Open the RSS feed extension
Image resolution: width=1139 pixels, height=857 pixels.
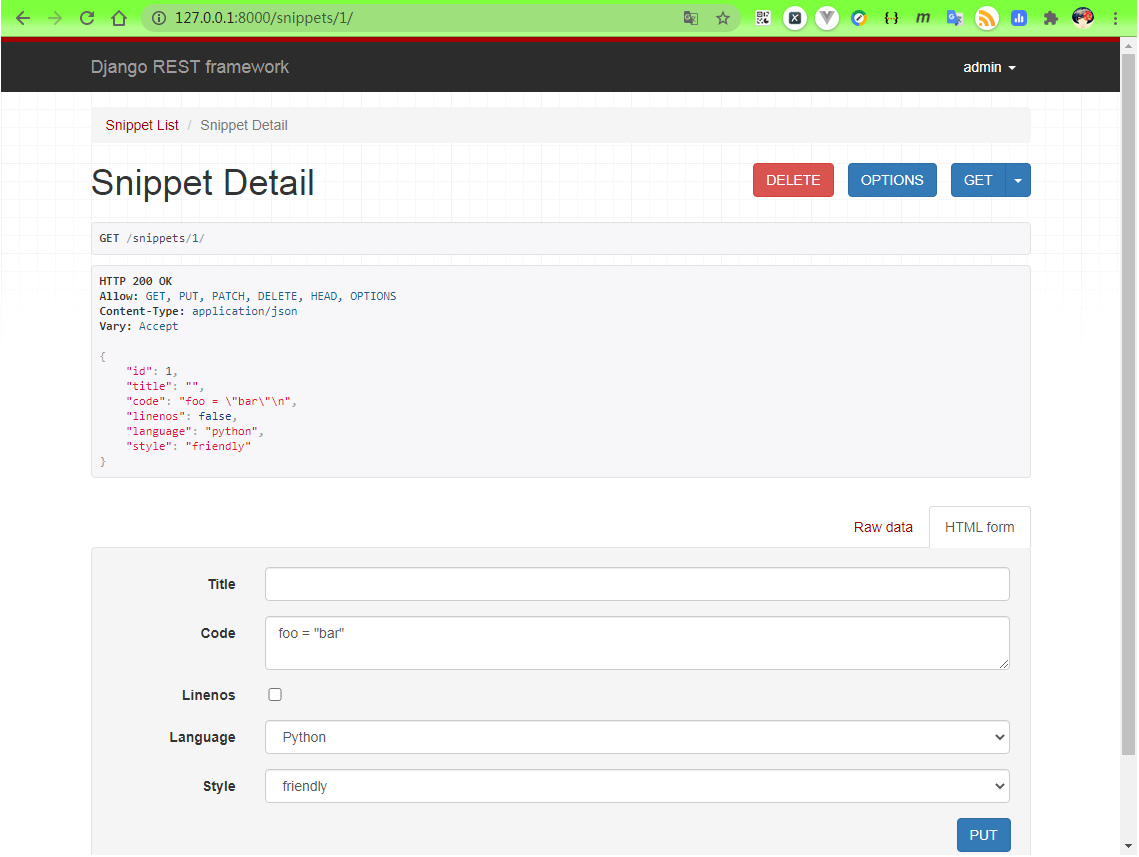point(986,18)
